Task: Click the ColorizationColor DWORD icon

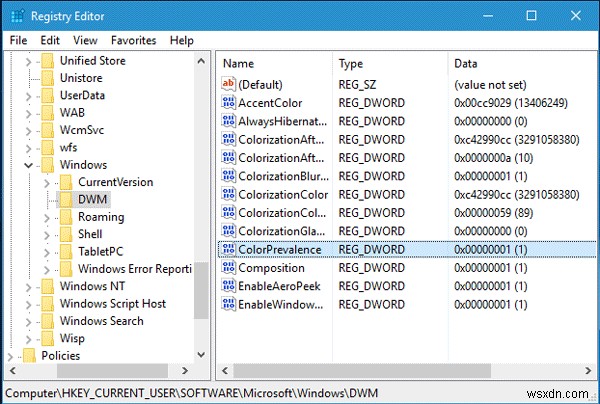Action: [228, 194]
